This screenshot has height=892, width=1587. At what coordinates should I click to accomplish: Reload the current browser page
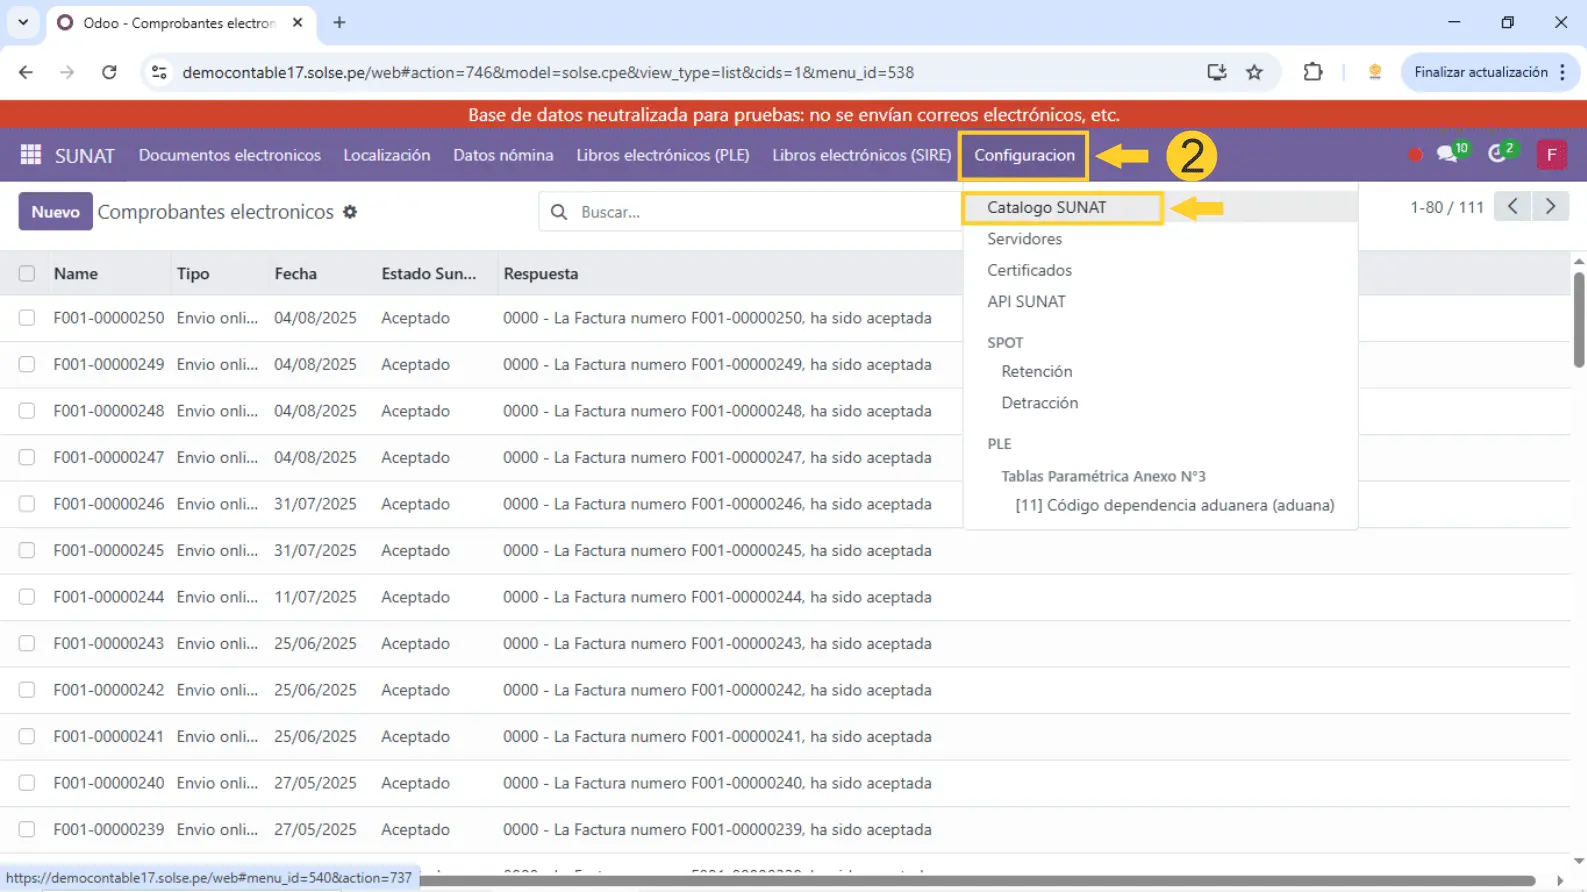pyautogui.click(x=109, y=72)
